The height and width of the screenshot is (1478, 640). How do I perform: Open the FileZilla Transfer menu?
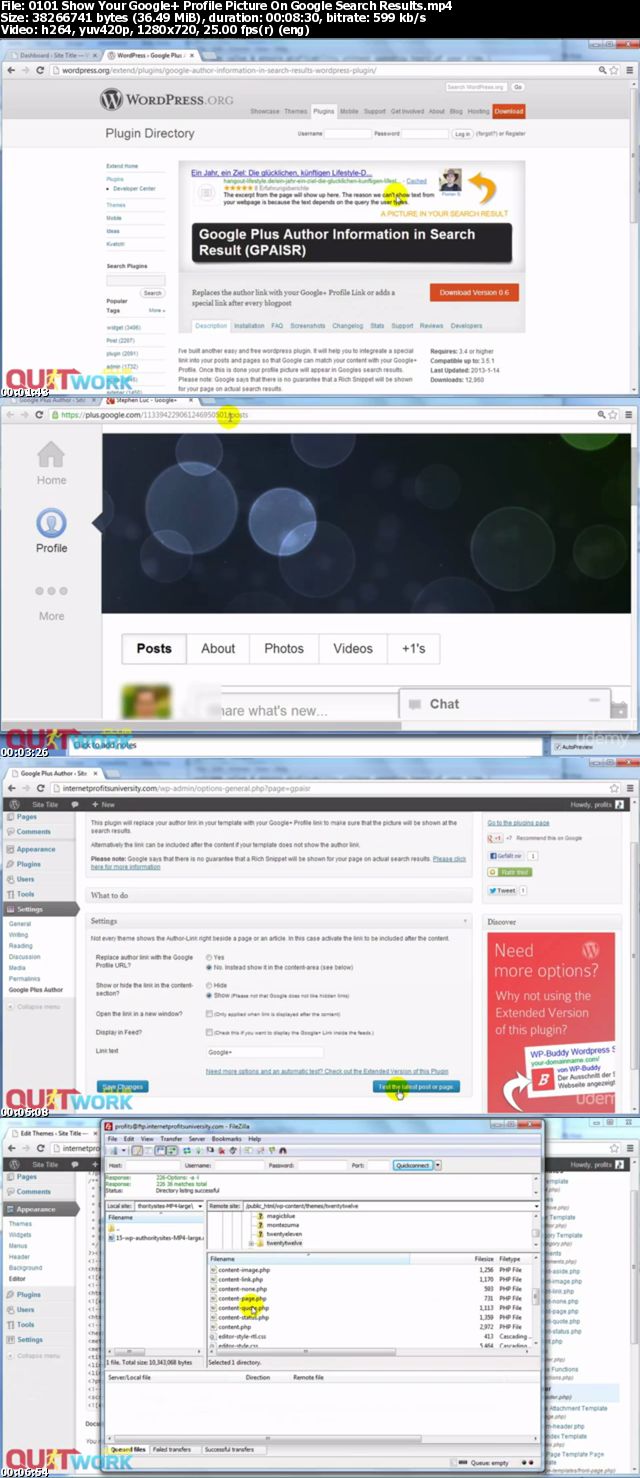coord(171,1139)
